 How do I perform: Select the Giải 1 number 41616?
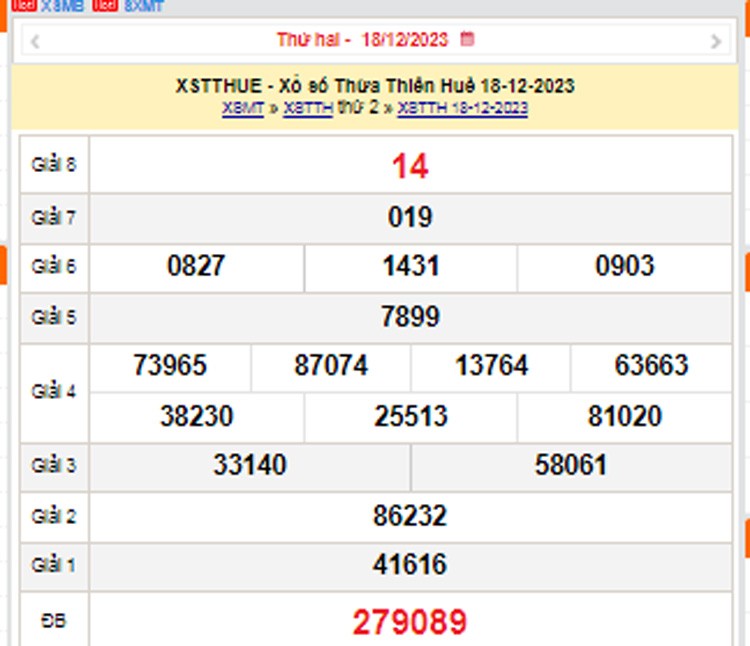click(410, 565)
